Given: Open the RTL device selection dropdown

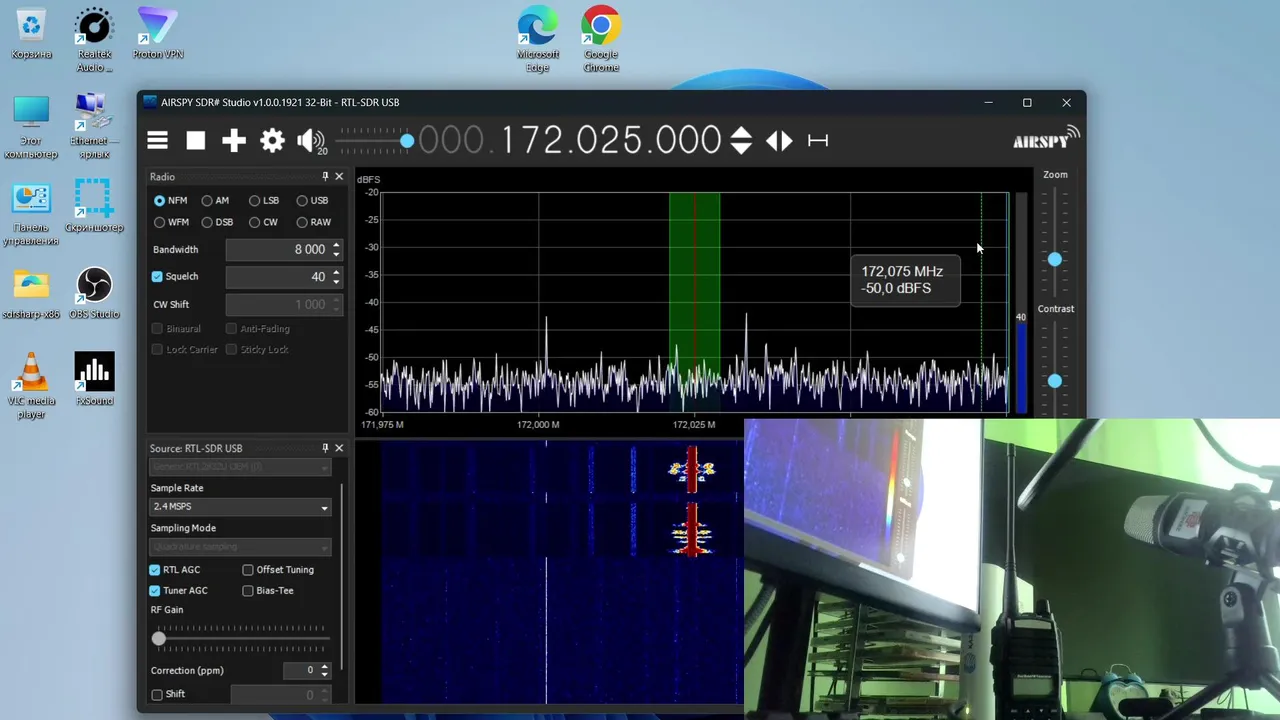Looking at the screenshot, I should 240,467.
